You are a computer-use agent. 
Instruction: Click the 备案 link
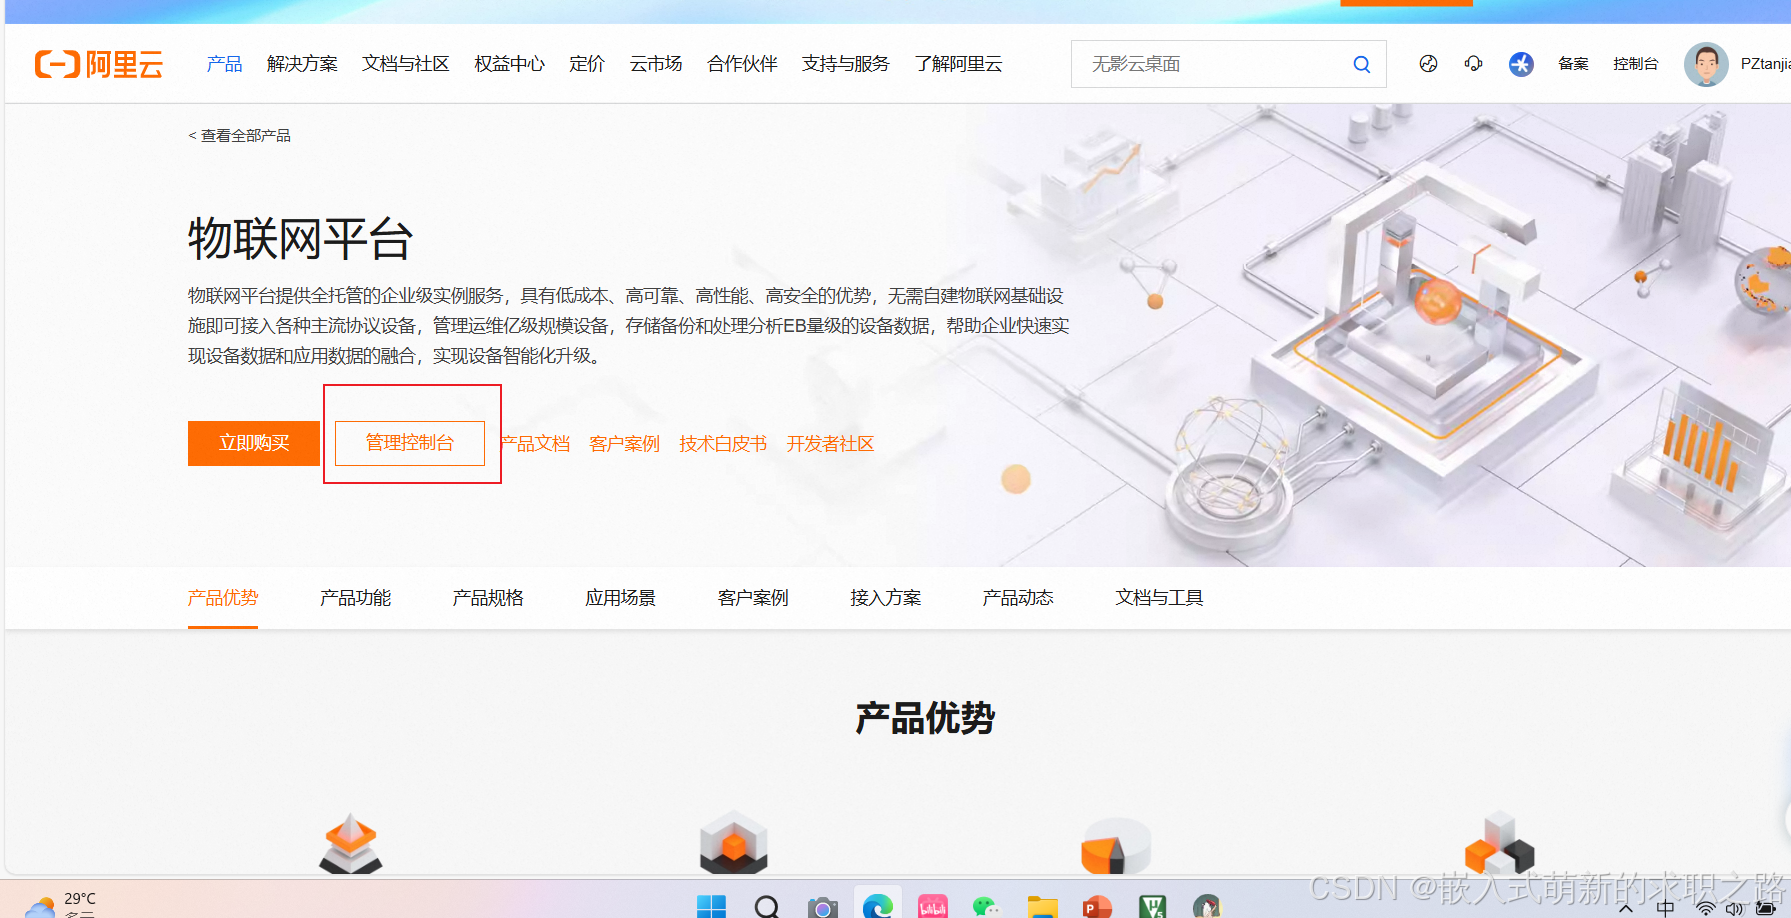pos(1573,64)
